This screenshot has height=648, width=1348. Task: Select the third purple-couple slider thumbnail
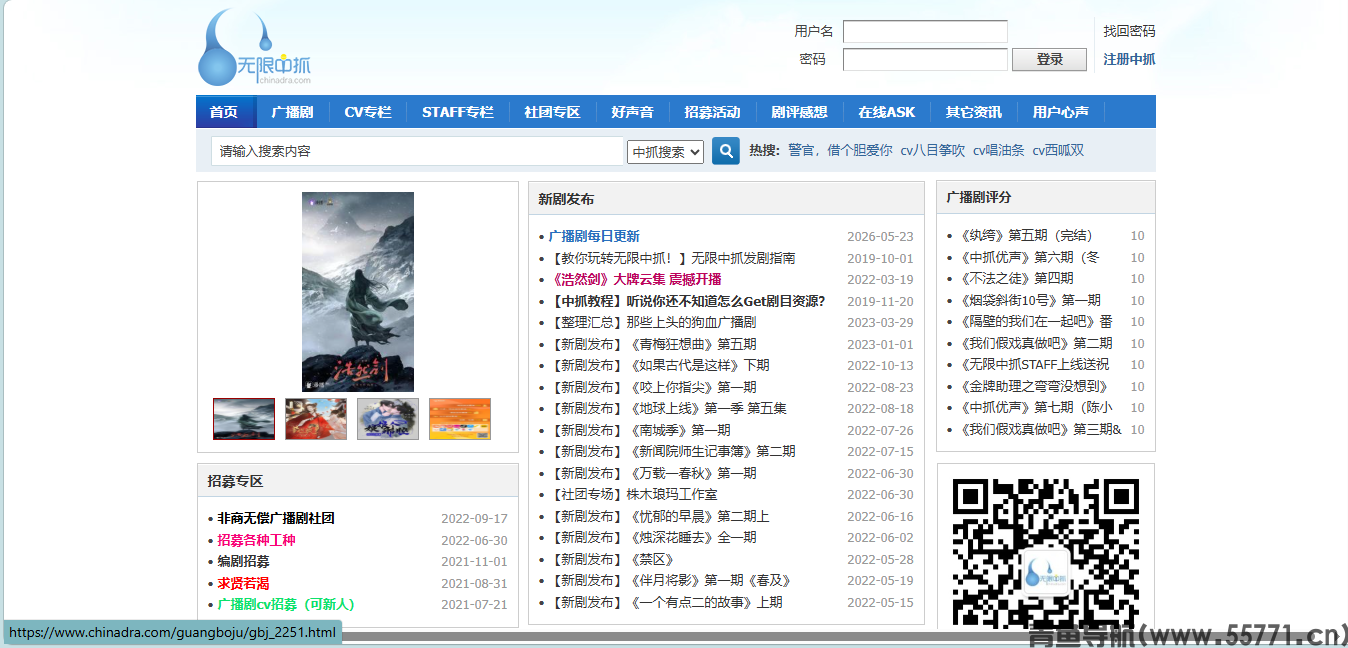(x=388, y=419)
